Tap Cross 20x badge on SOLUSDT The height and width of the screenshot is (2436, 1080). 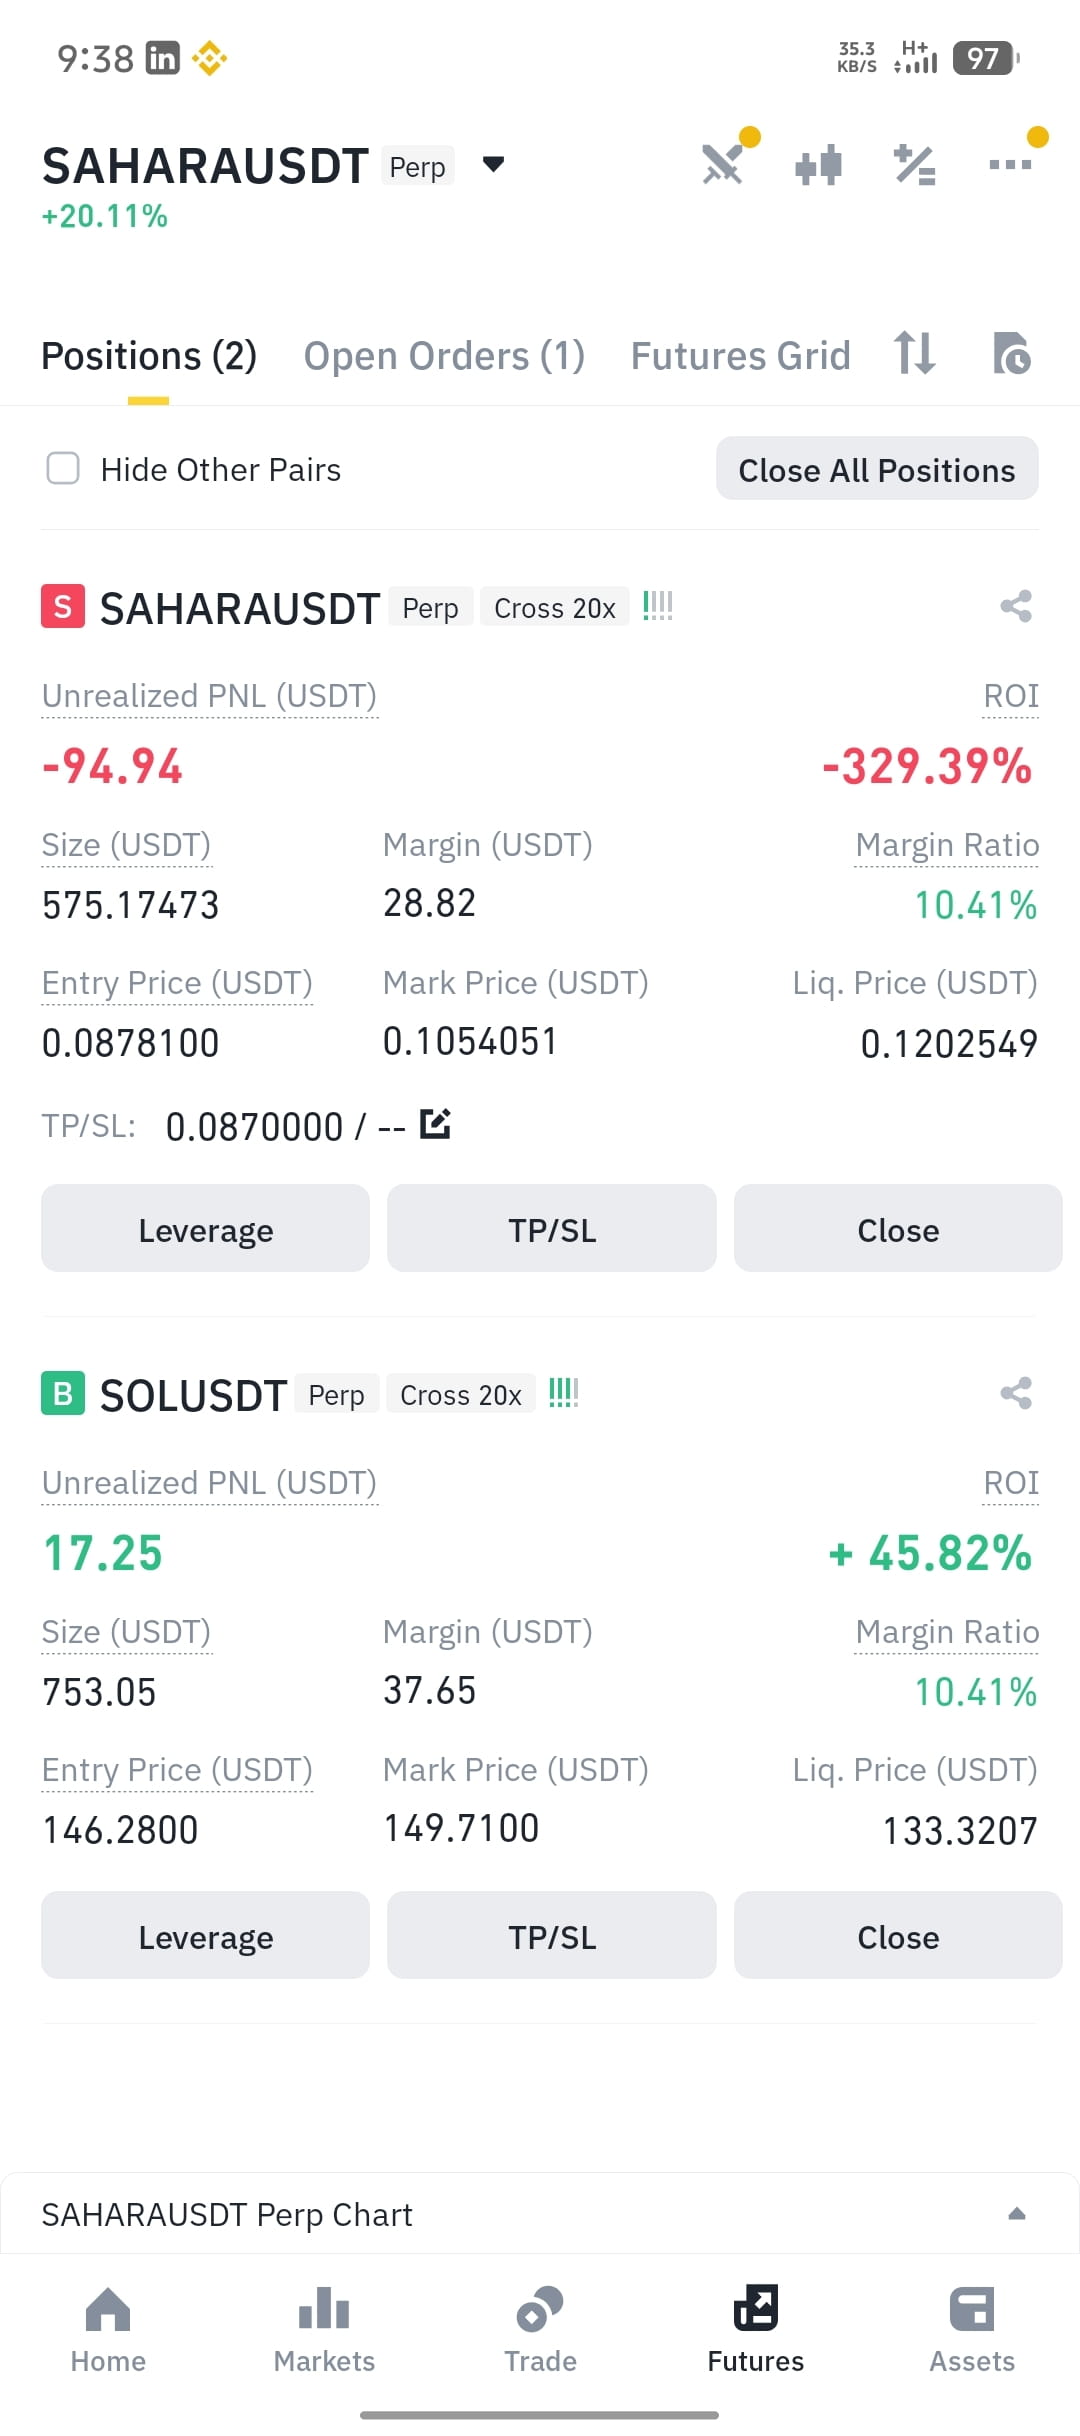tap(461, 1394)
